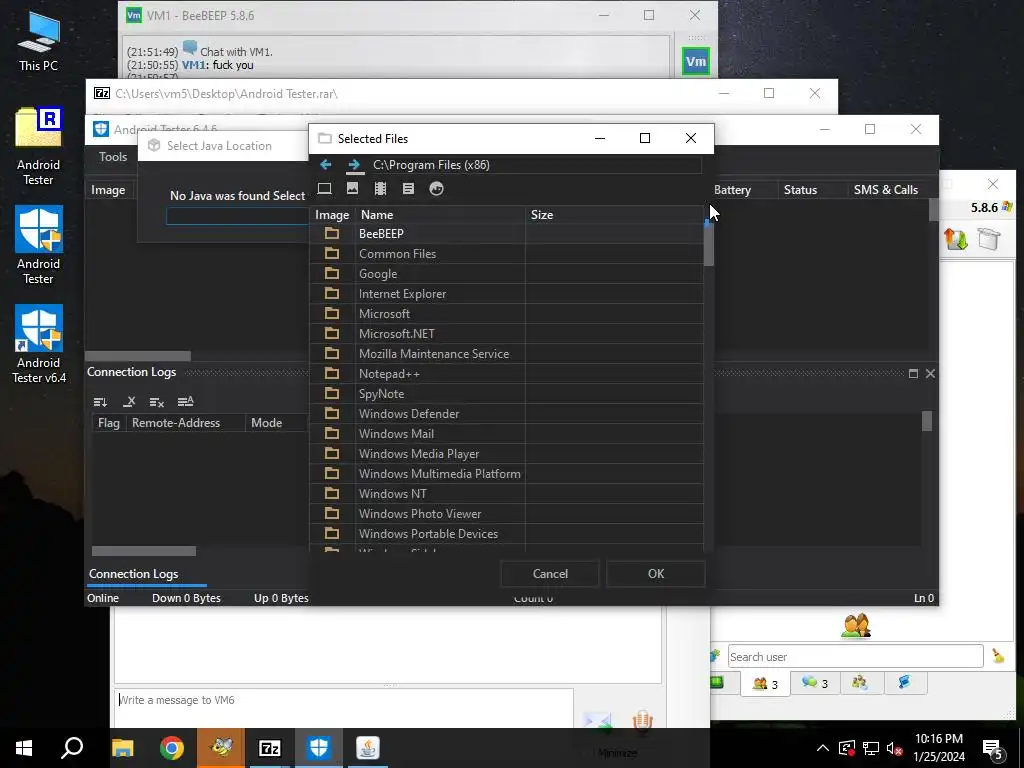The width and height of the screenshot is (1024, 768).
Task: Select the video filter icon in Selected Files
Action: coord(380,189)
